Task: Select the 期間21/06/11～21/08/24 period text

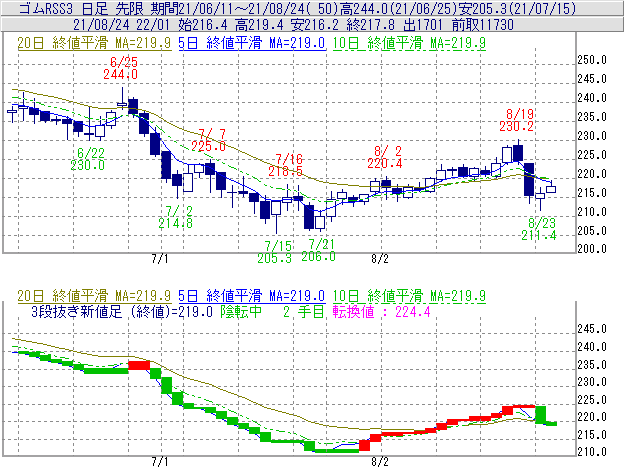Action: [243, 8]
